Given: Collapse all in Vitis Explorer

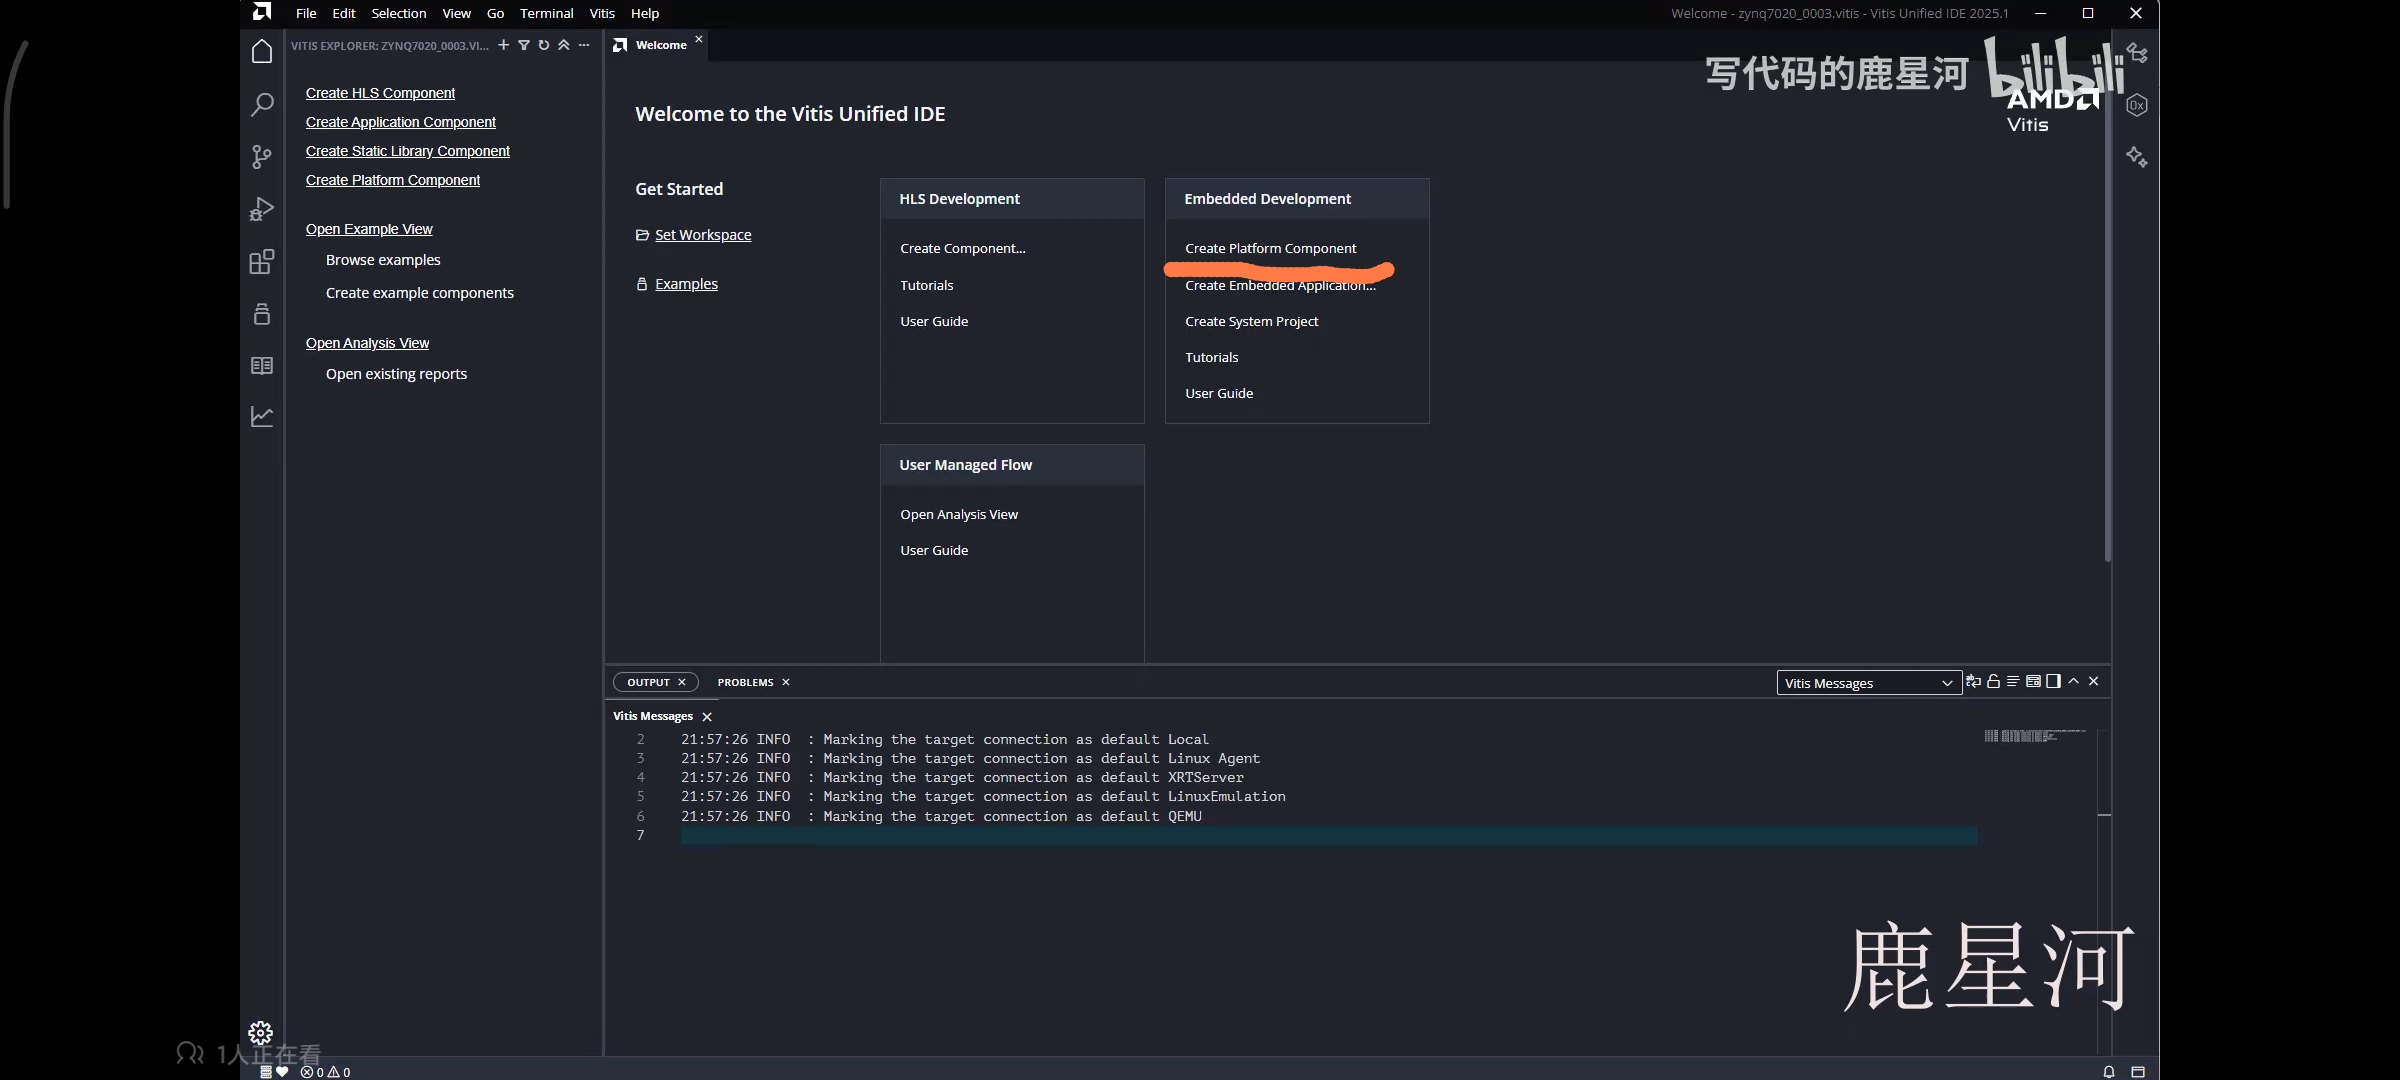Looking at the screenshot, I should (564, 45).
